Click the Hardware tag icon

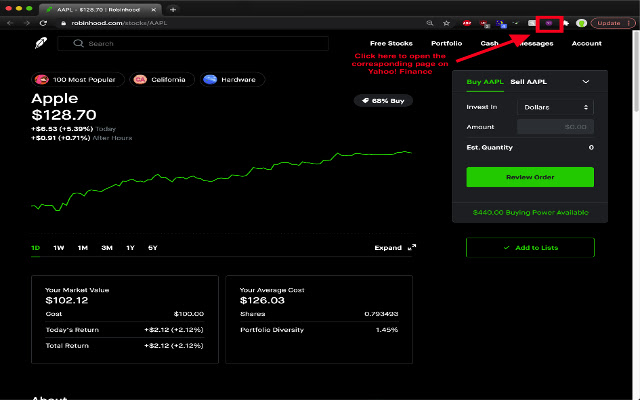pyautogui.click(x=210, y=80)
